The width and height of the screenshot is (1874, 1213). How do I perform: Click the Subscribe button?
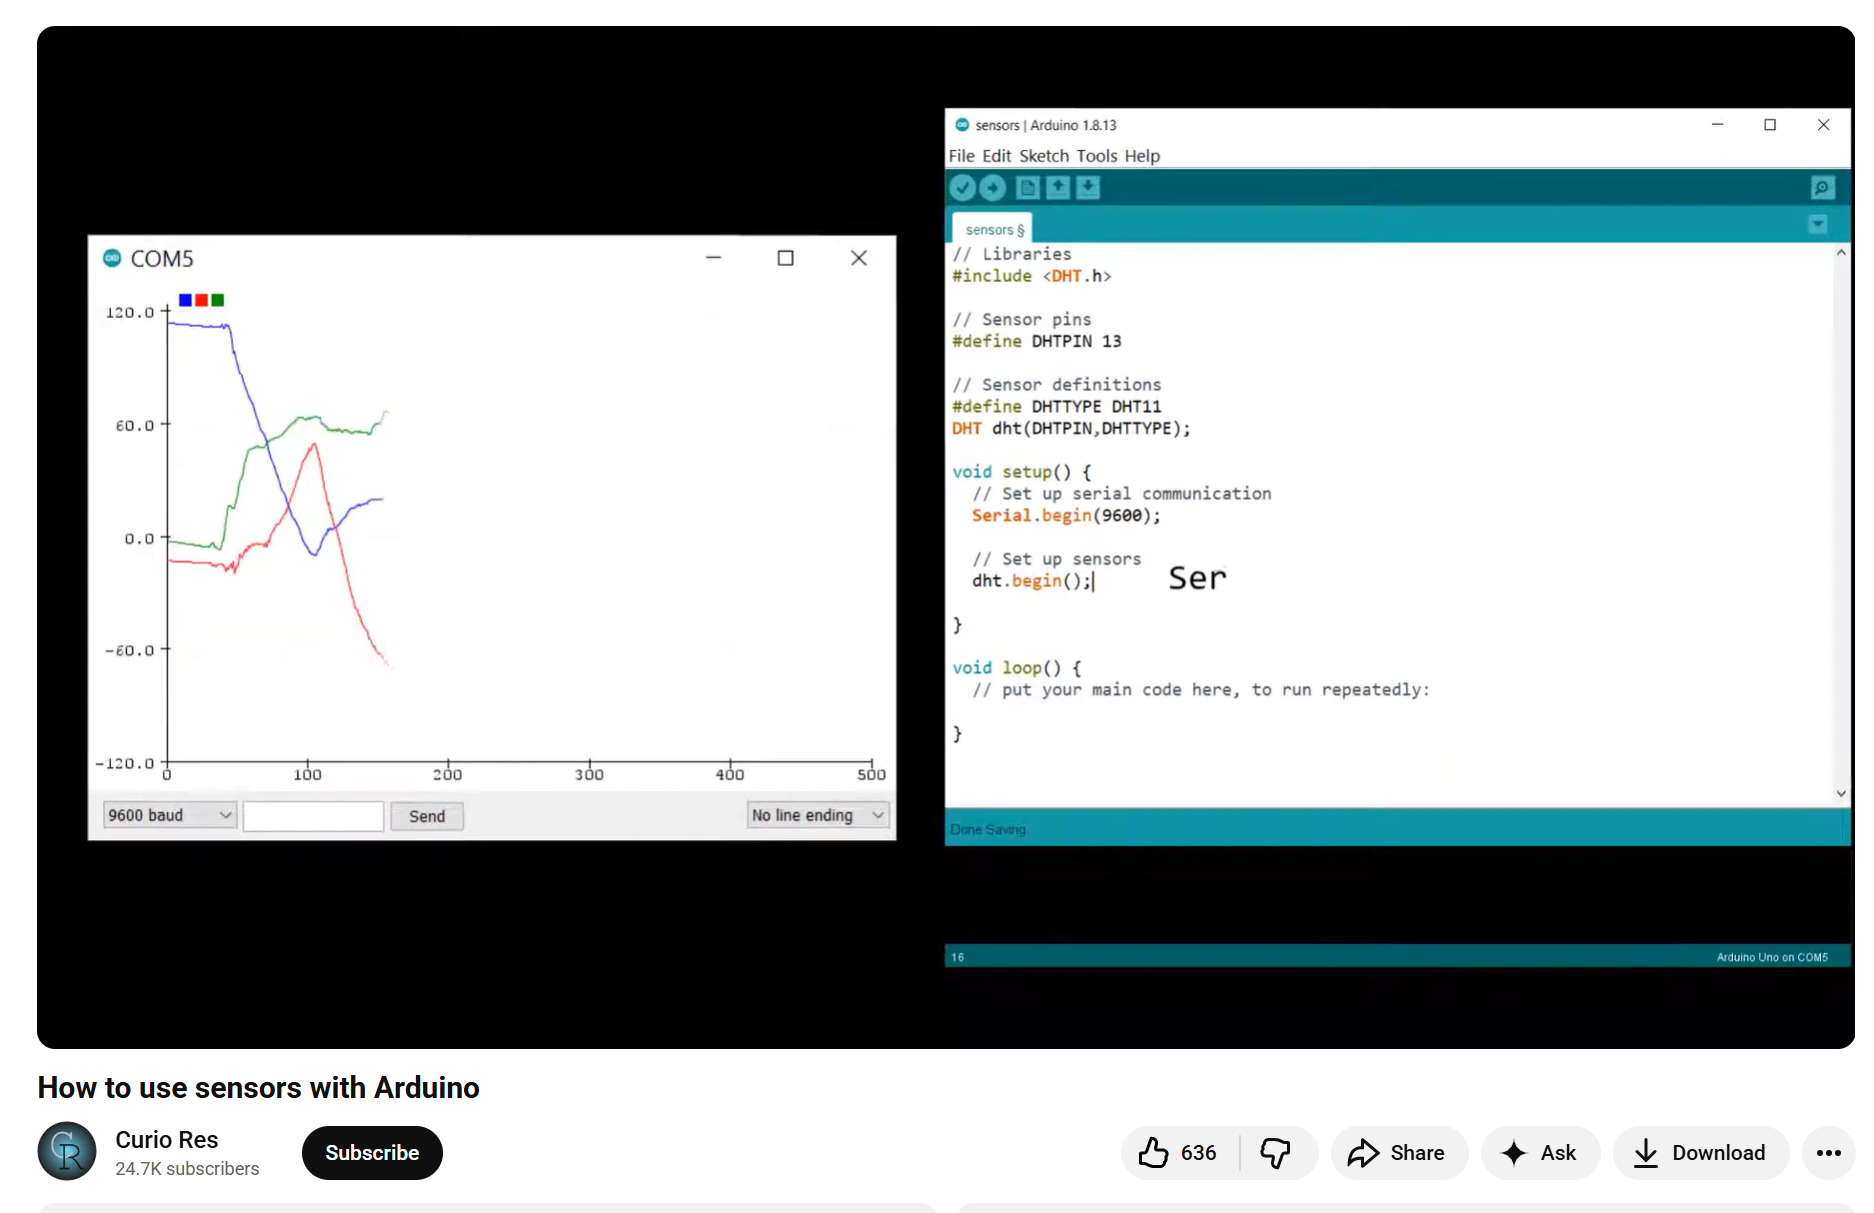371,1152
